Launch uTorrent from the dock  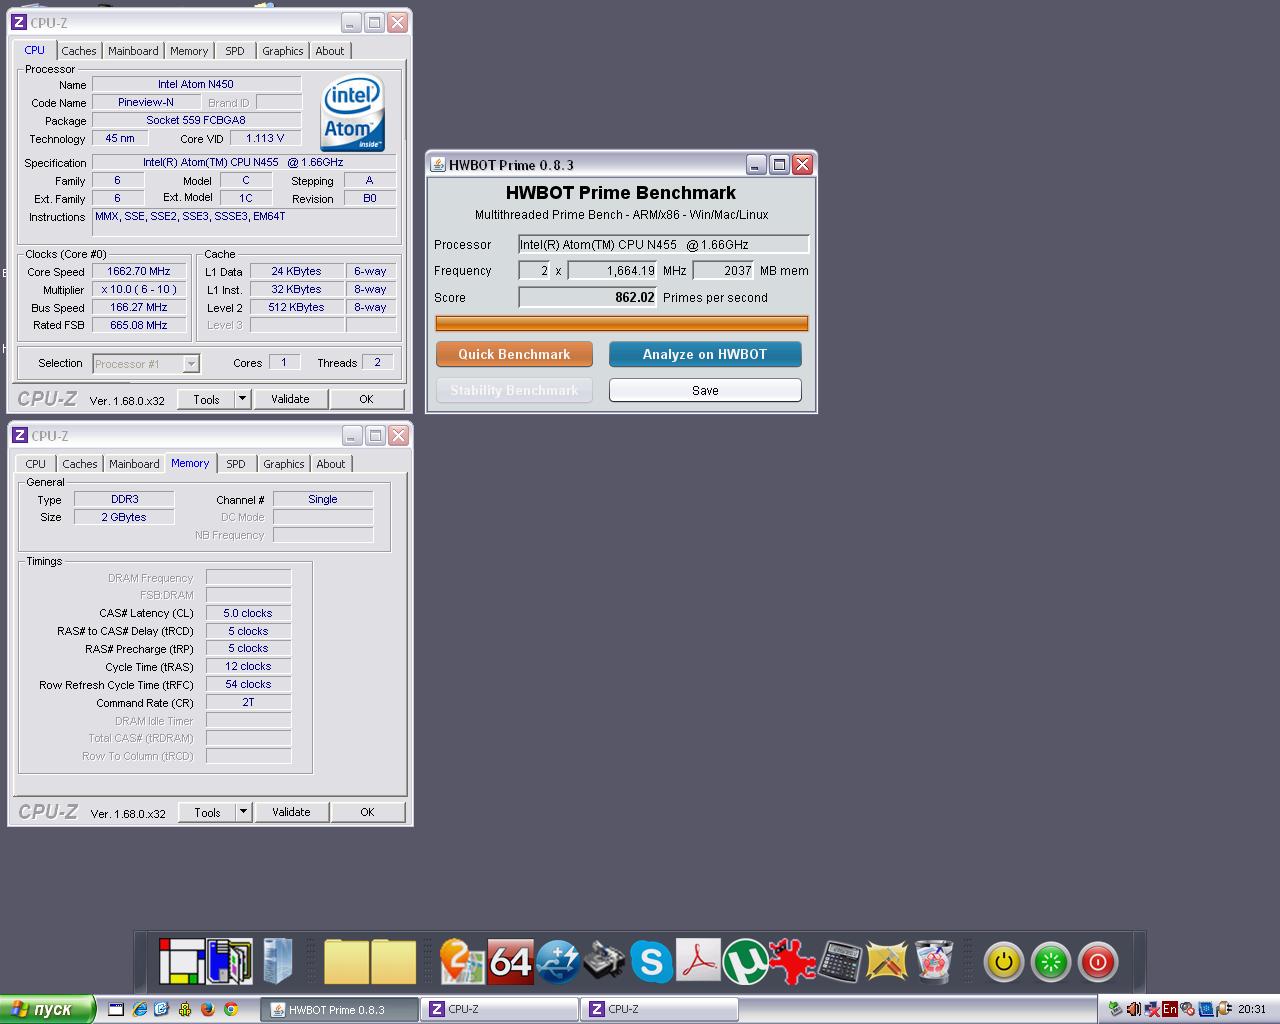click(x=745, y=962)
